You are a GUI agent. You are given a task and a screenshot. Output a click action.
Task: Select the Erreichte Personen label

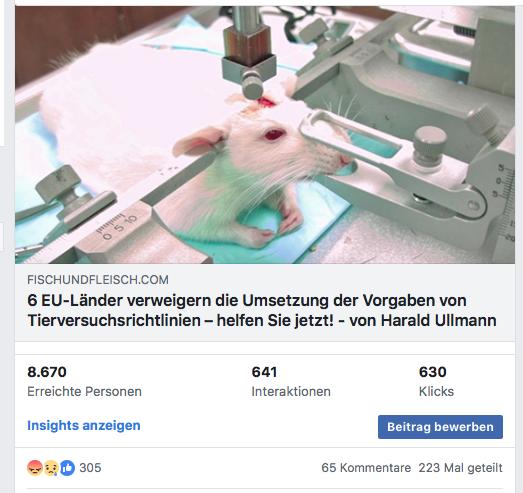(84, 391)
